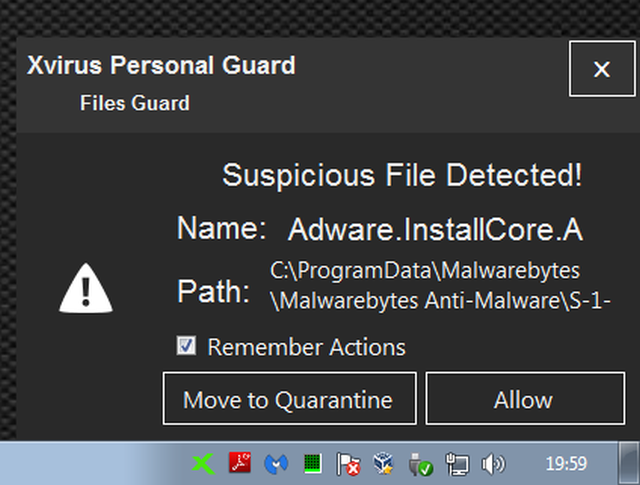This screenshot has width=640, height=485.
Task: Click the Adware.InstallCore.A threat name
Action: pyautogui.click(x=435, y=230)
